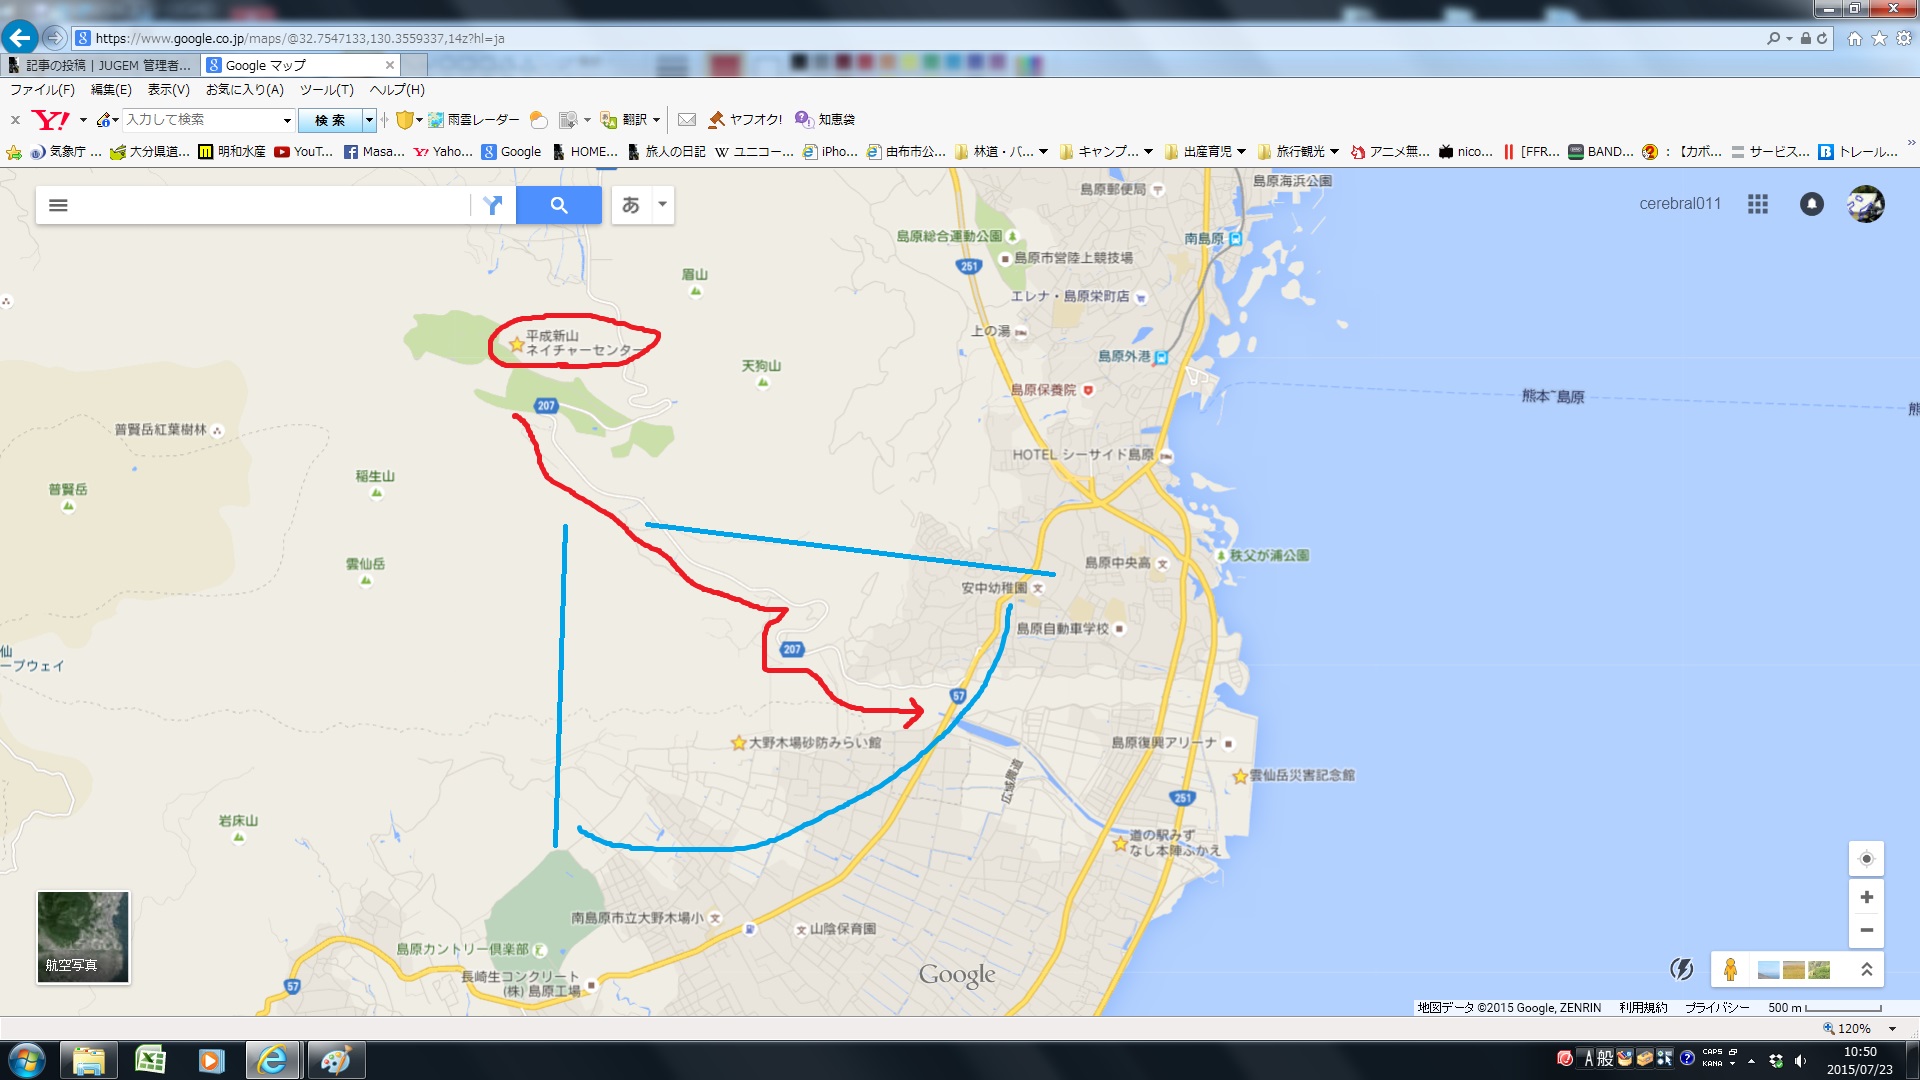Click the browser Forward arrow button
1920x1080 pixels.
54,38
